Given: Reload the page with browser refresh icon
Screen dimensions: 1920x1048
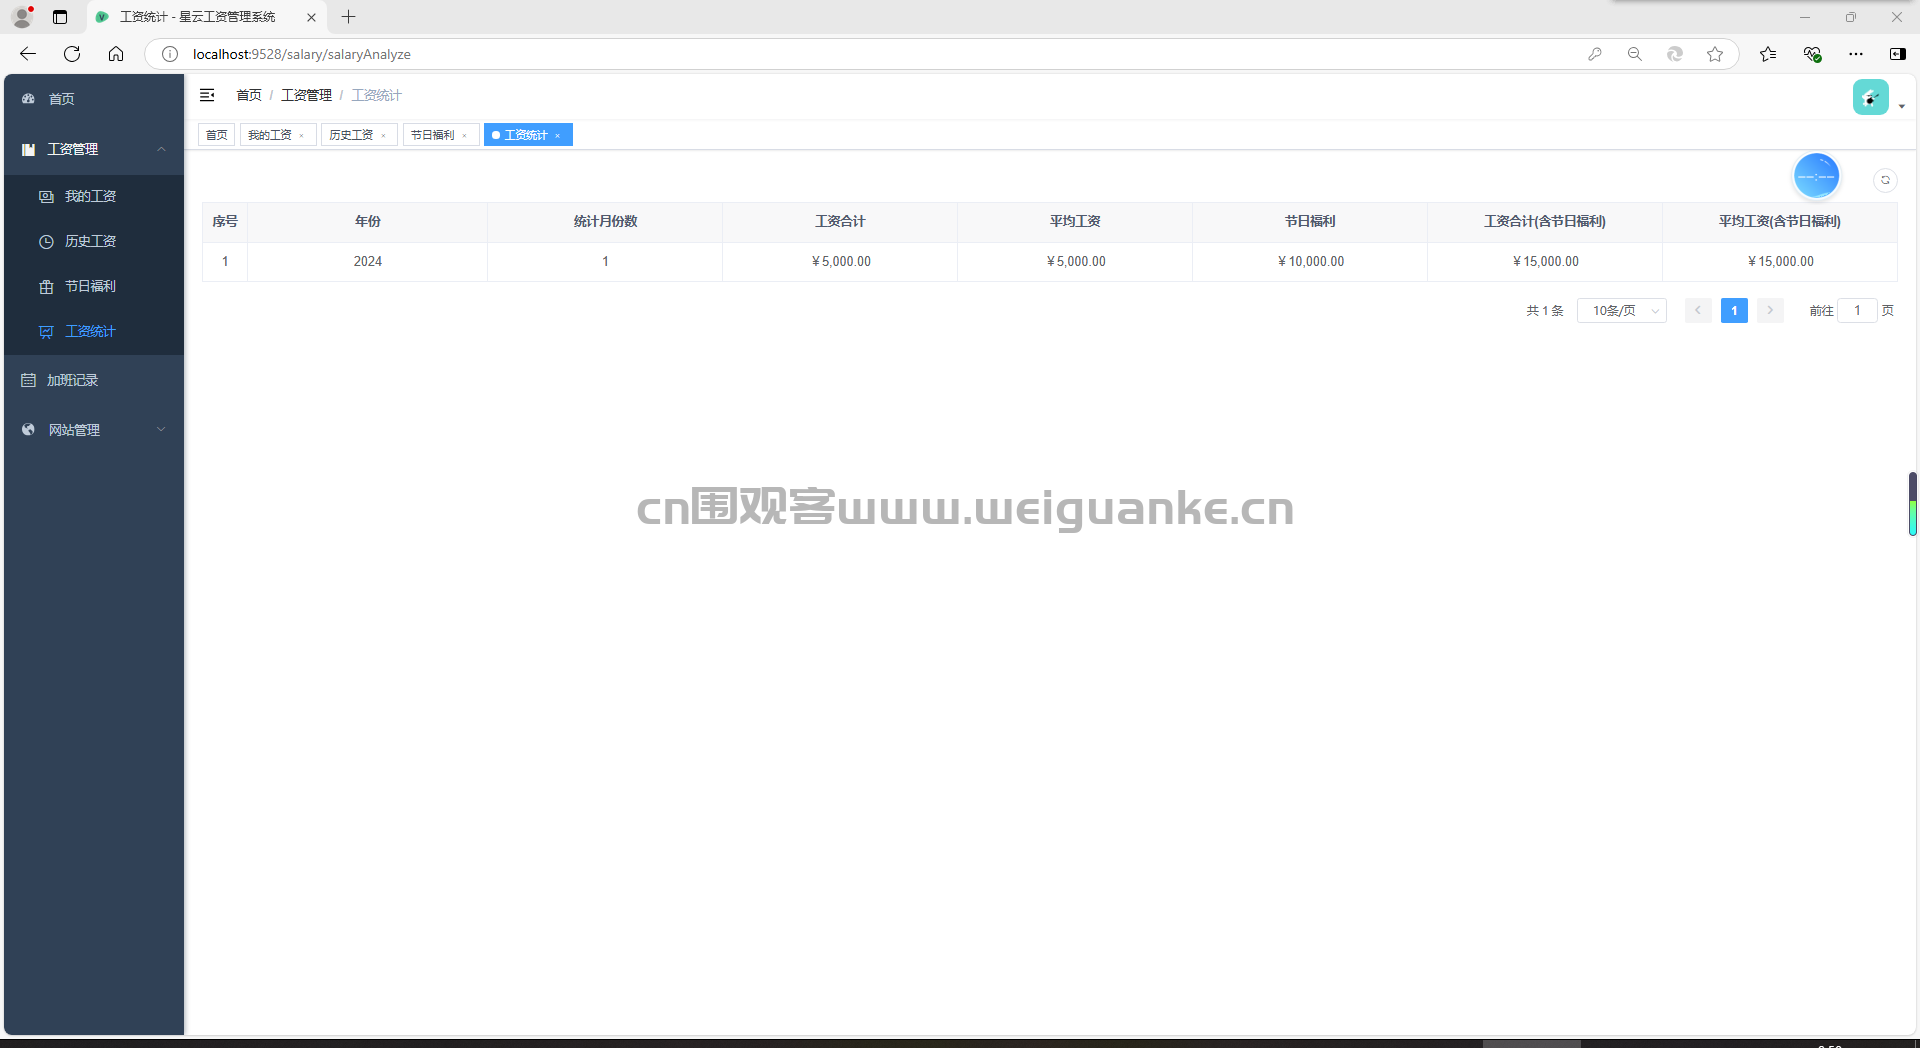Looking at the screenshot, I should (x=72, y=54).
